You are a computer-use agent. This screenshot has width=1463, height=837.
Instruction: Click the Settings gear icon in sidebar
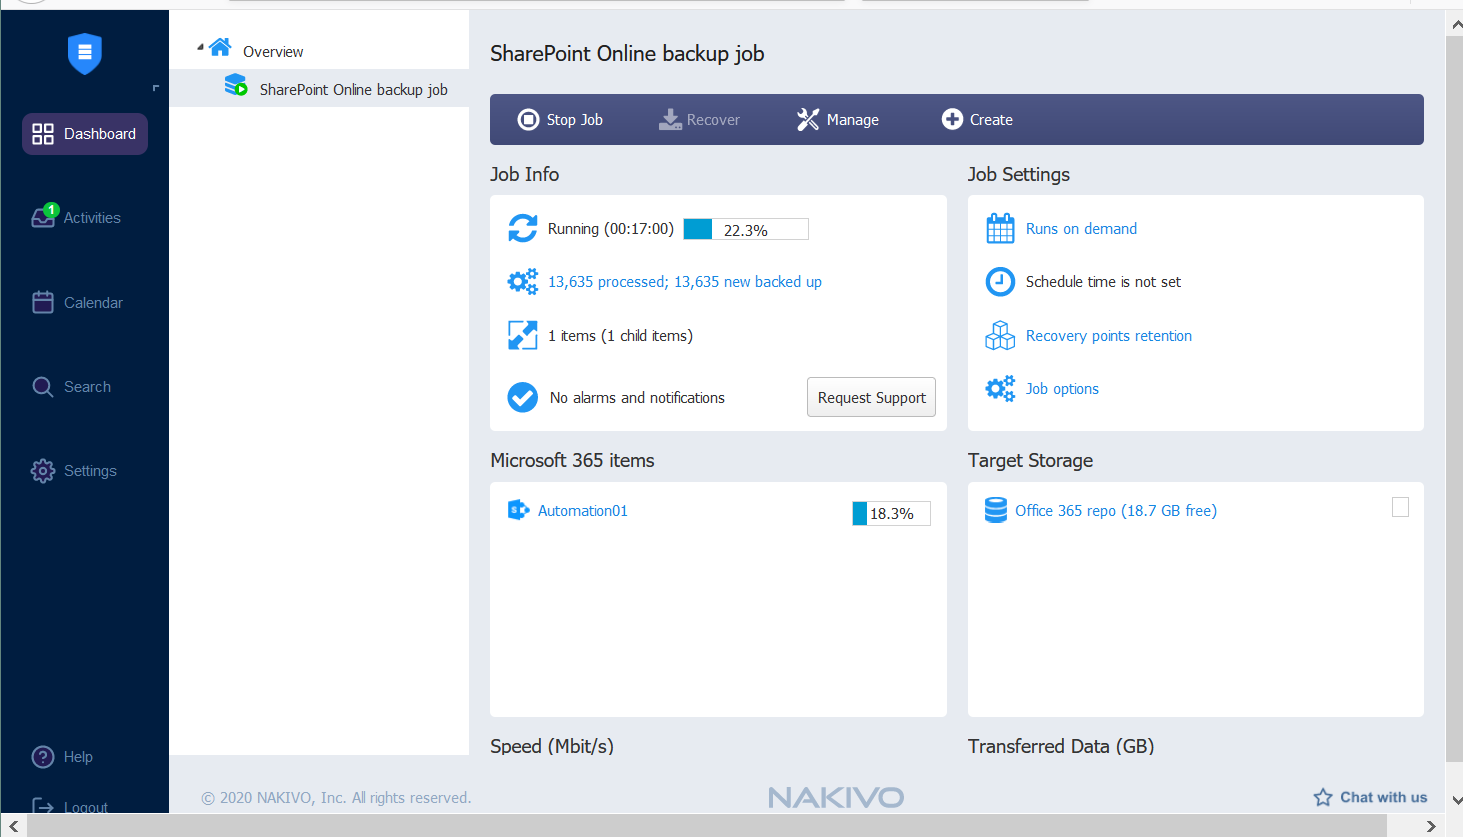(x=43, y=471)
